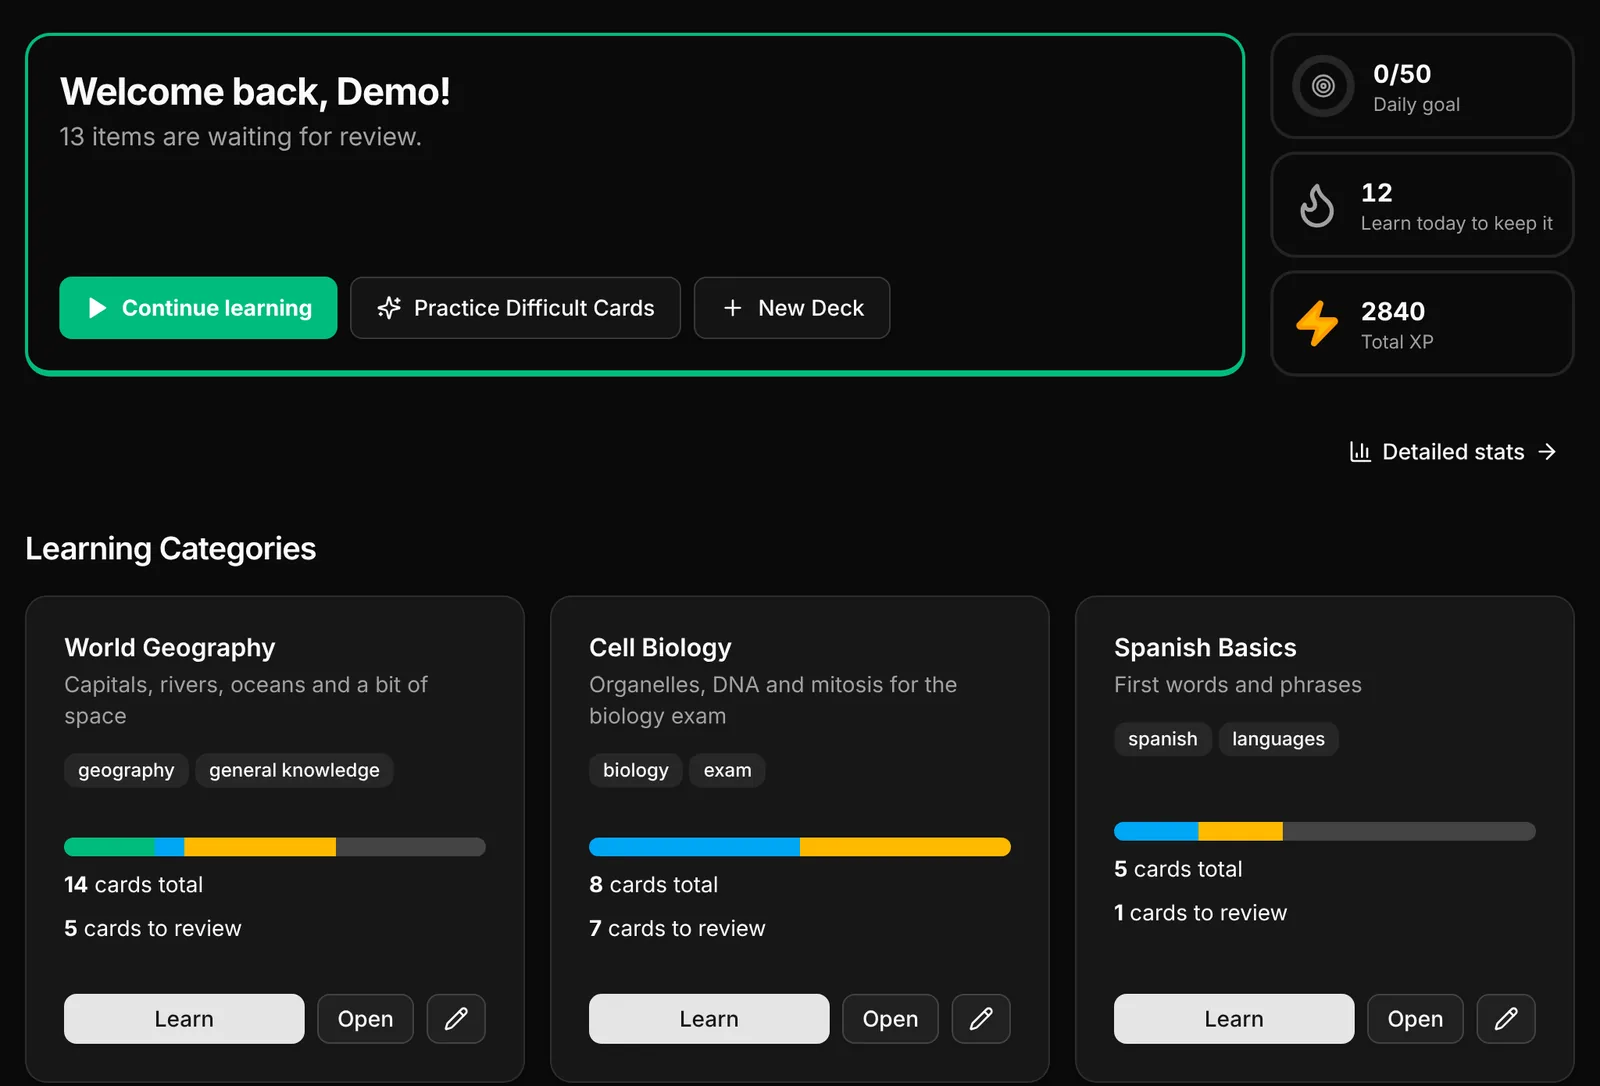Screen dimensions: 1600x1086
Task: Select the languages tag
Action: tap(1278, 739)
